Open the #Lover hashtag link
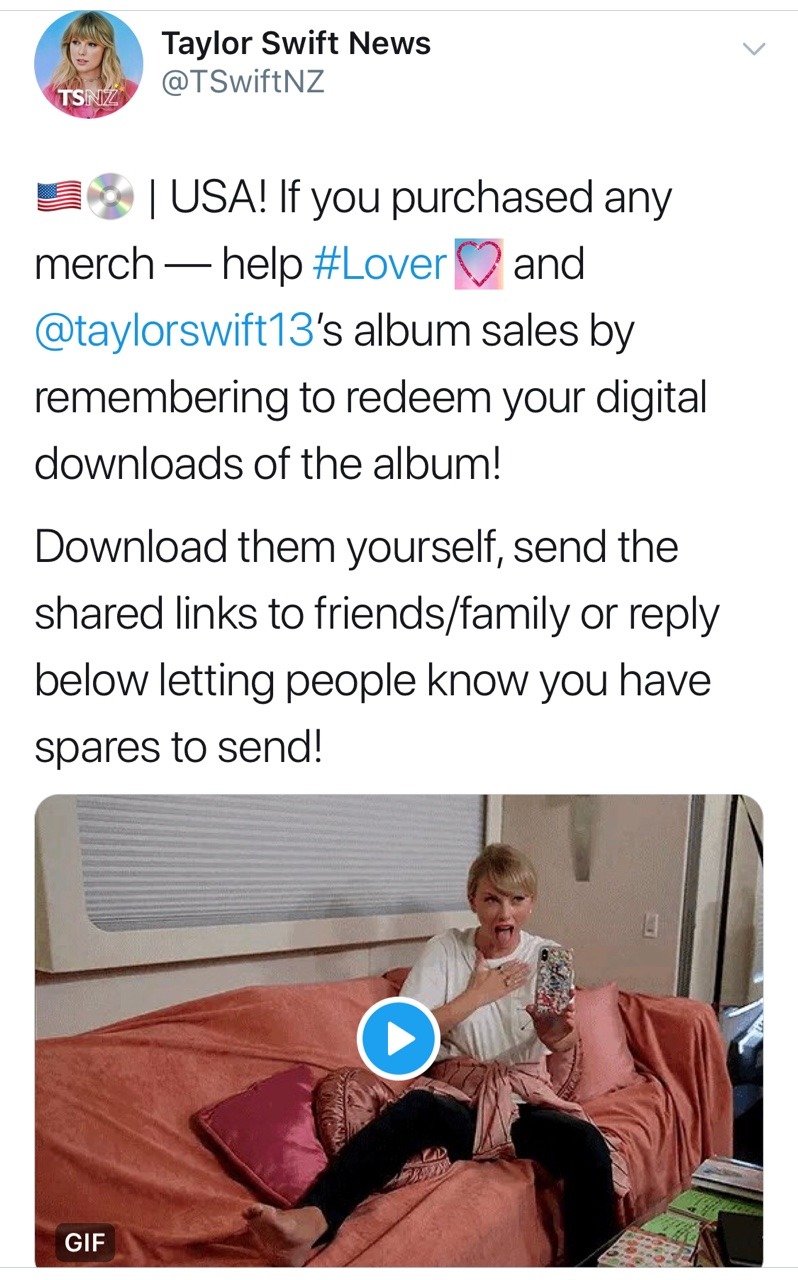The width and height of the screenshot is (798, 1280). point(379,264)
